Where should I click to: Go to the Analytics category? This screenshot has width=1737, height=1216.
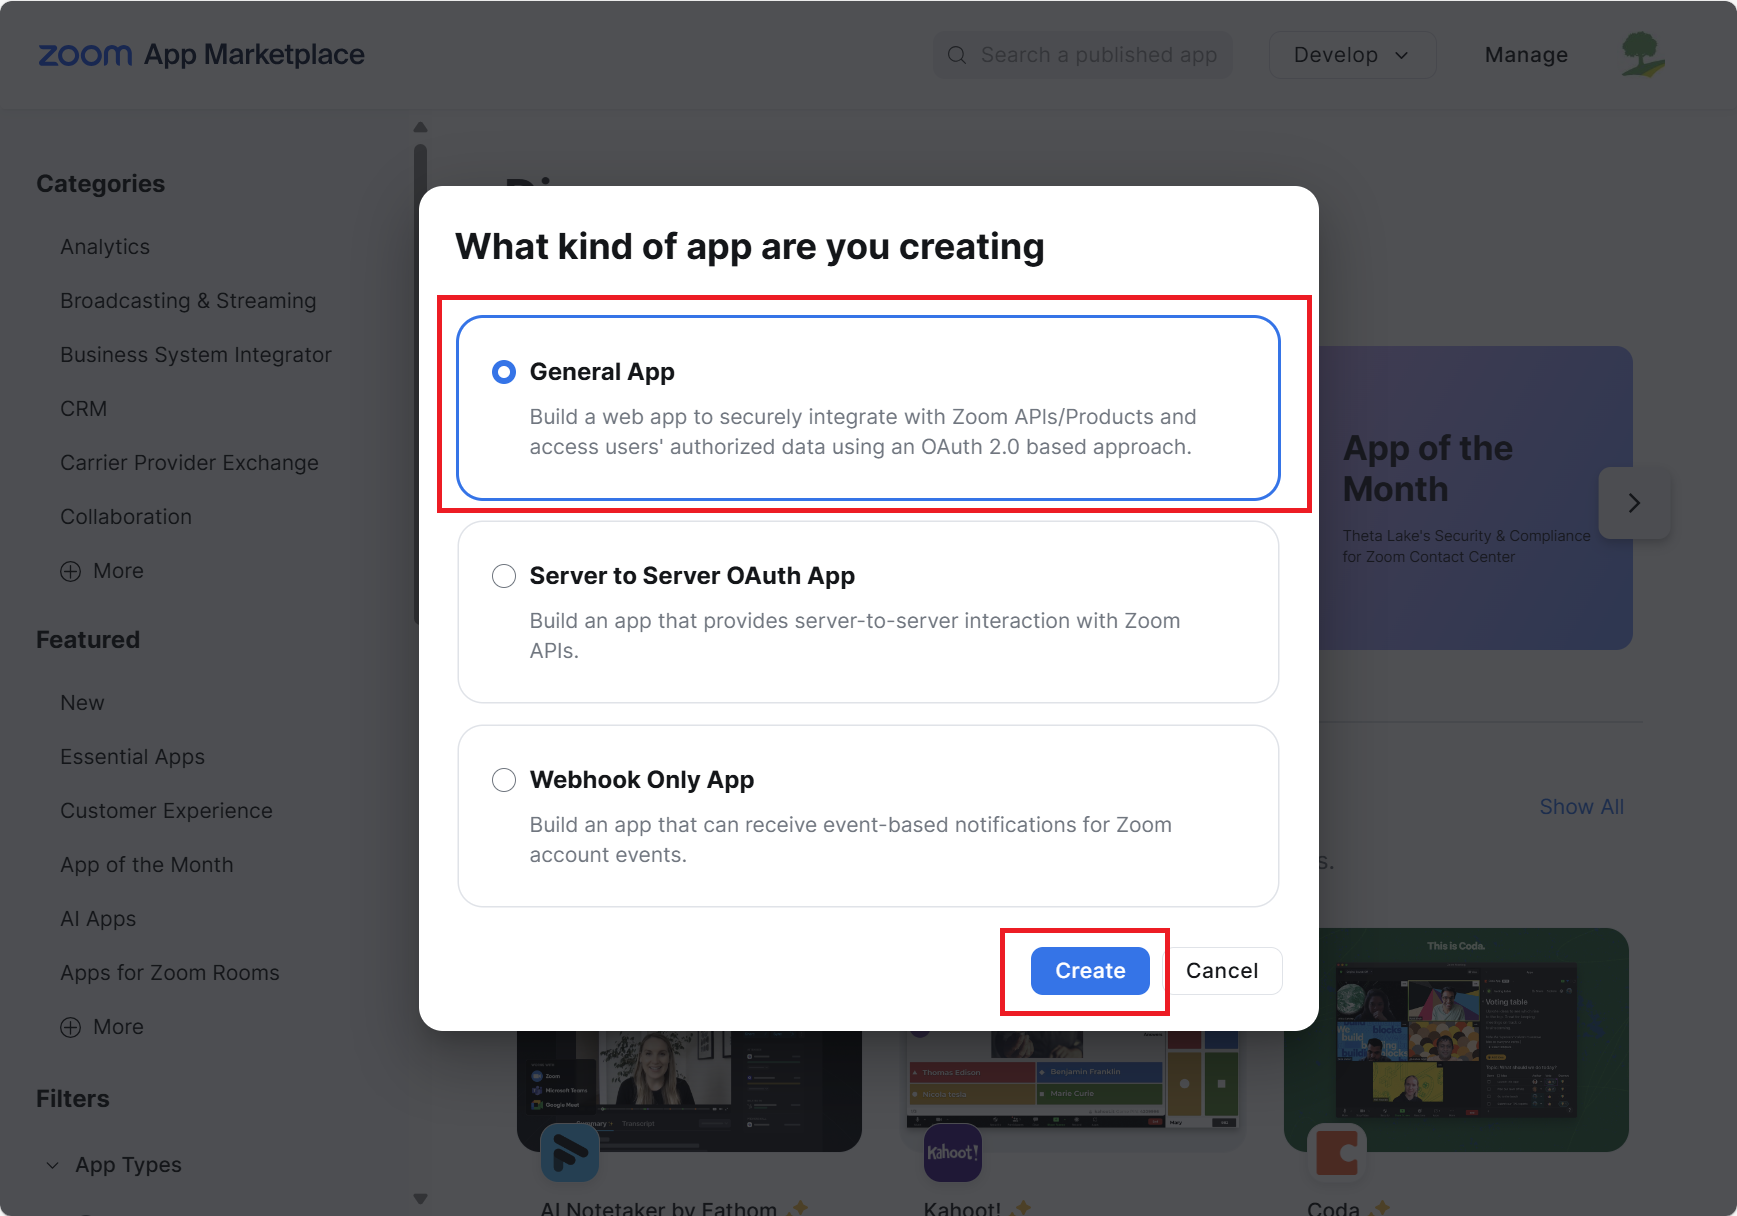(105, 247)
